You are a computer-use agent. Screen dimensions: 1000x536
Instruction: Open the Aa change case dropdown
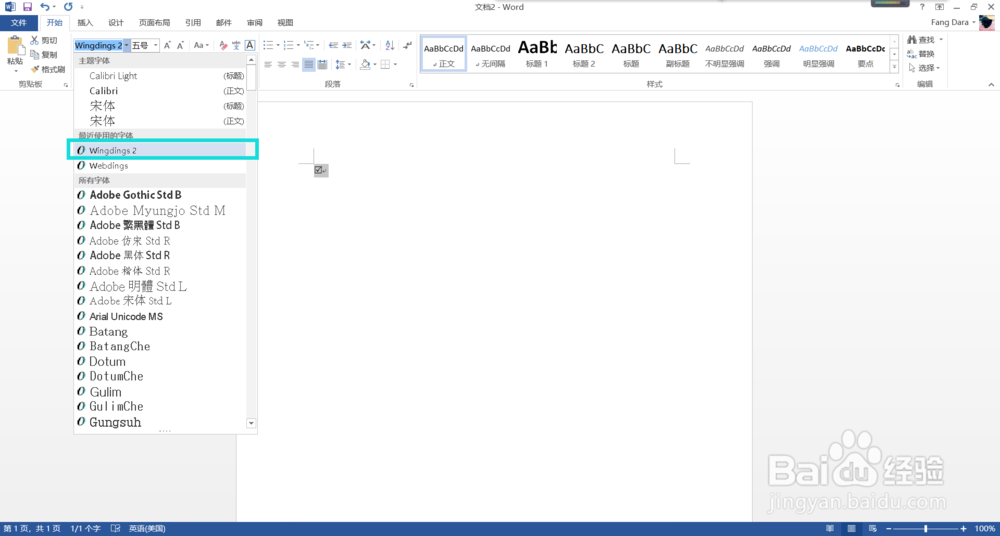tap(202, 45)
